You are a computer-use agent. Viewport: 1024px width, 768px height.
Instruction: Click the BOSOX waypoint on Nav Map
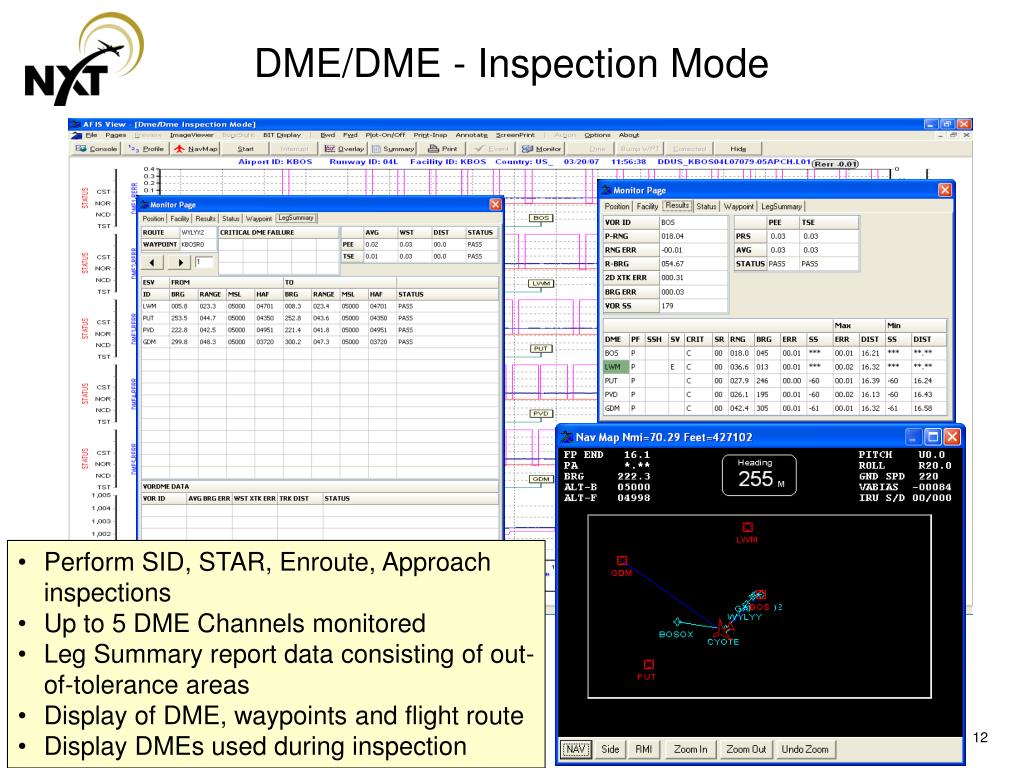tap(677, 622)
